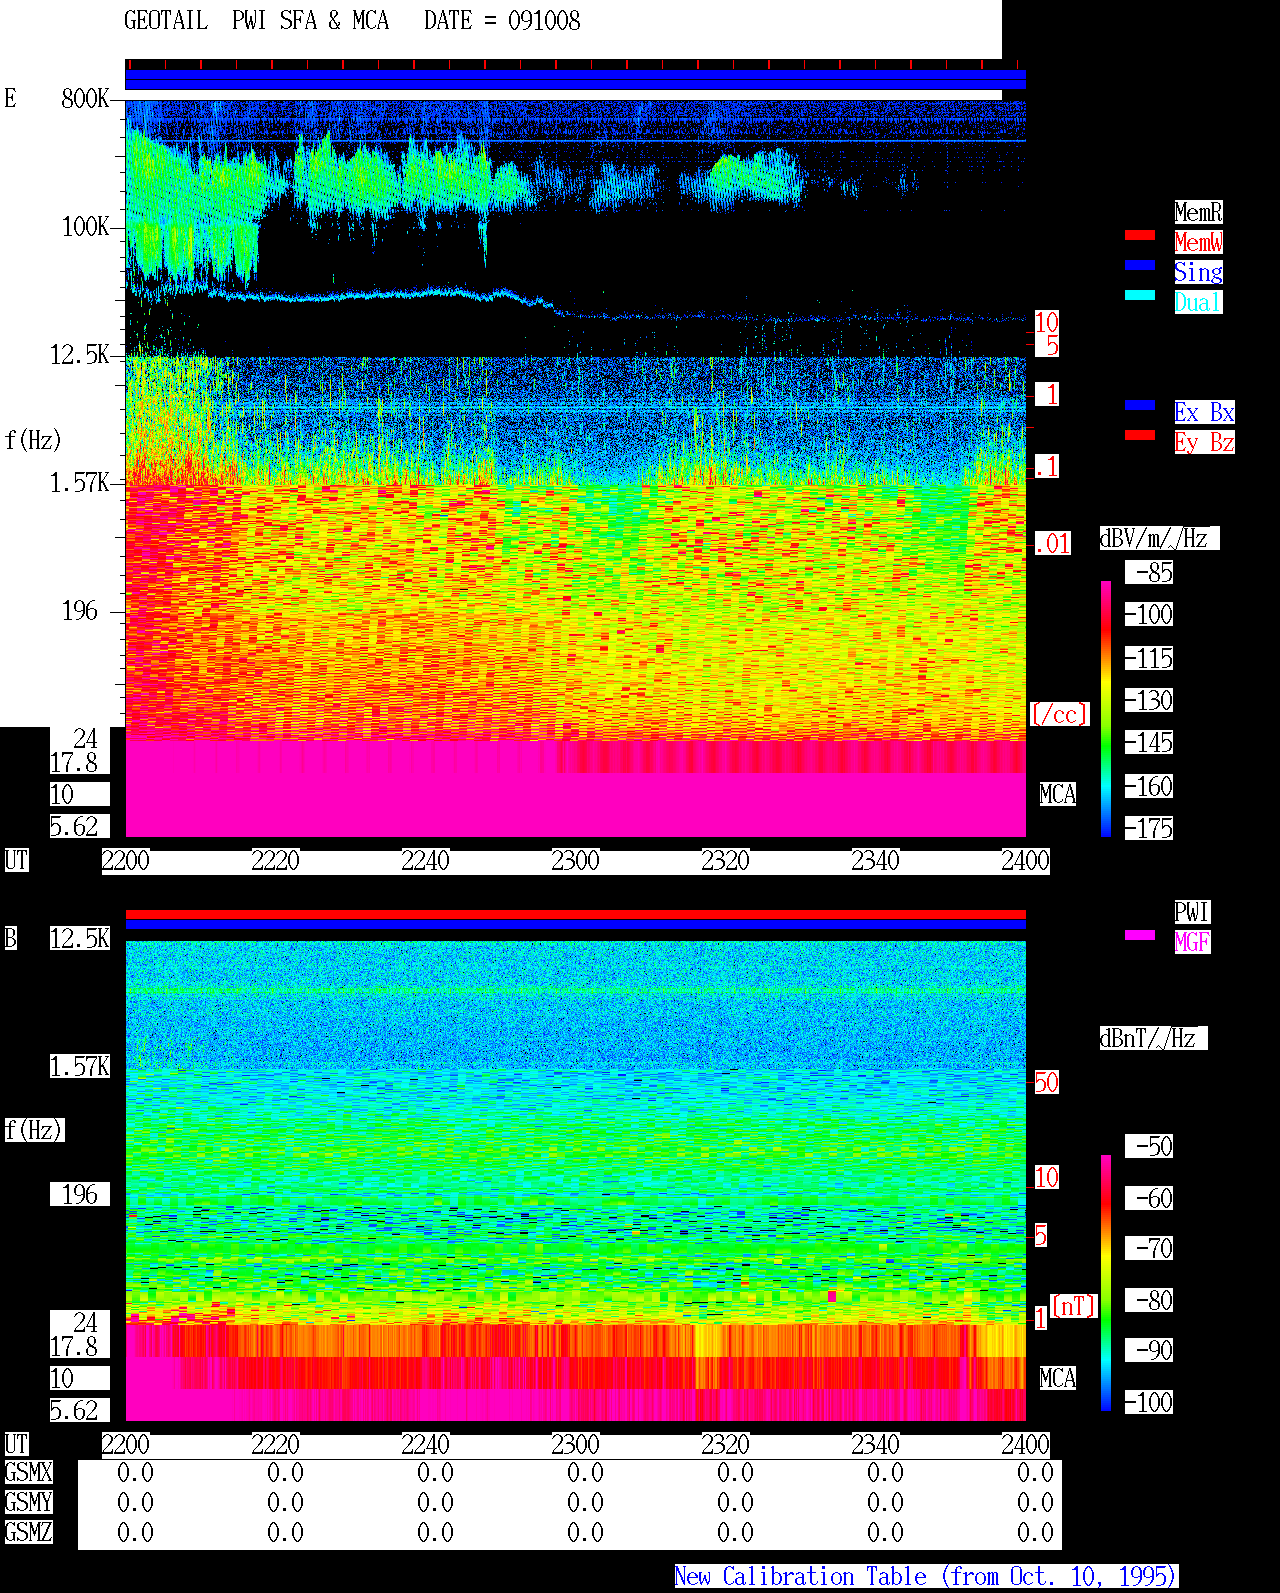
Task: Click the GEOTAIL PWI SFA & MCA title
Action: click(256, 21)
